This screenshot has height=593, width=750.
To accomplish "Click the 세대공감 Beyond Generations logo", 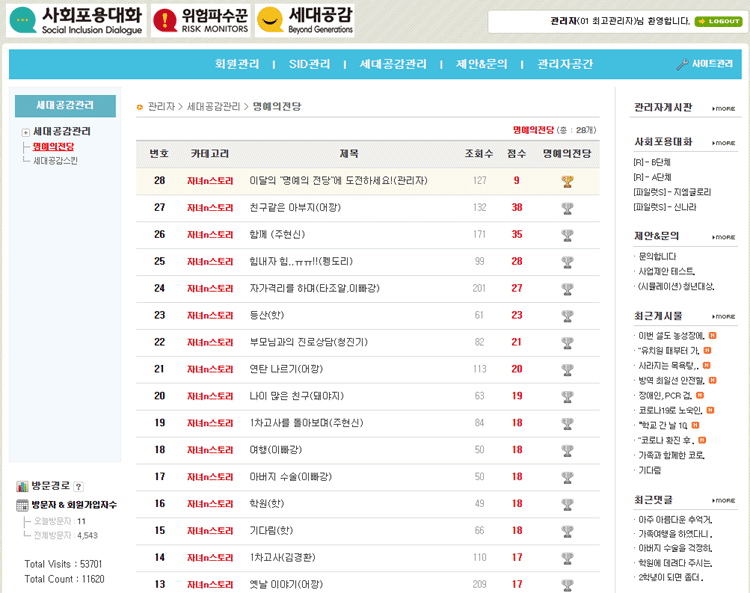I will (305, 21).
